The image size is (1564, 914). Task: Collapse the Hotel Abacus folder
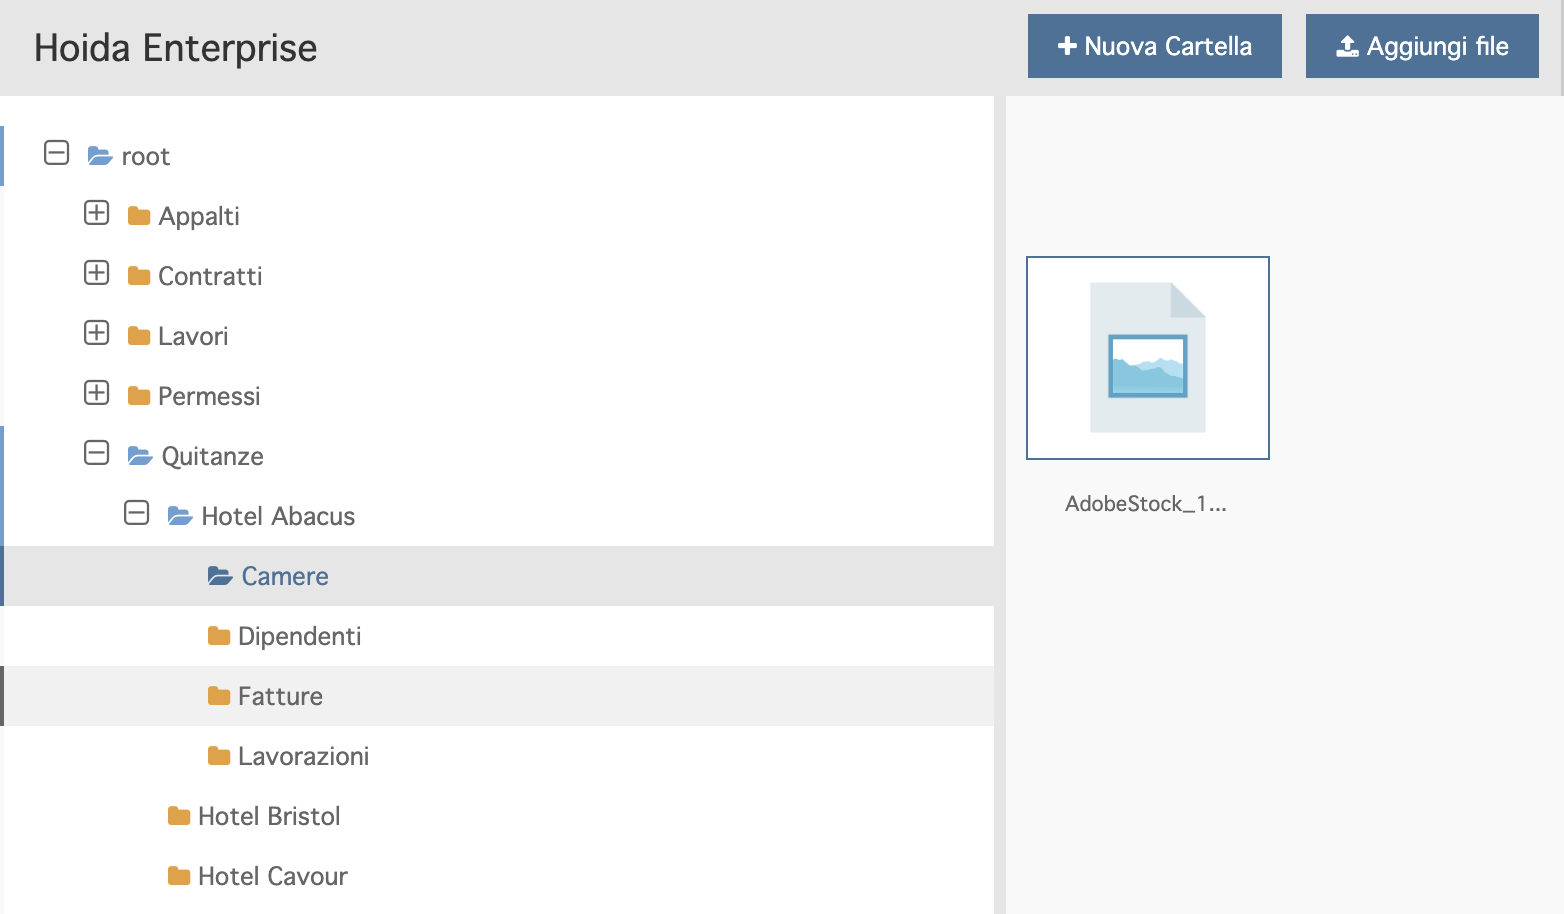point(137,513)
